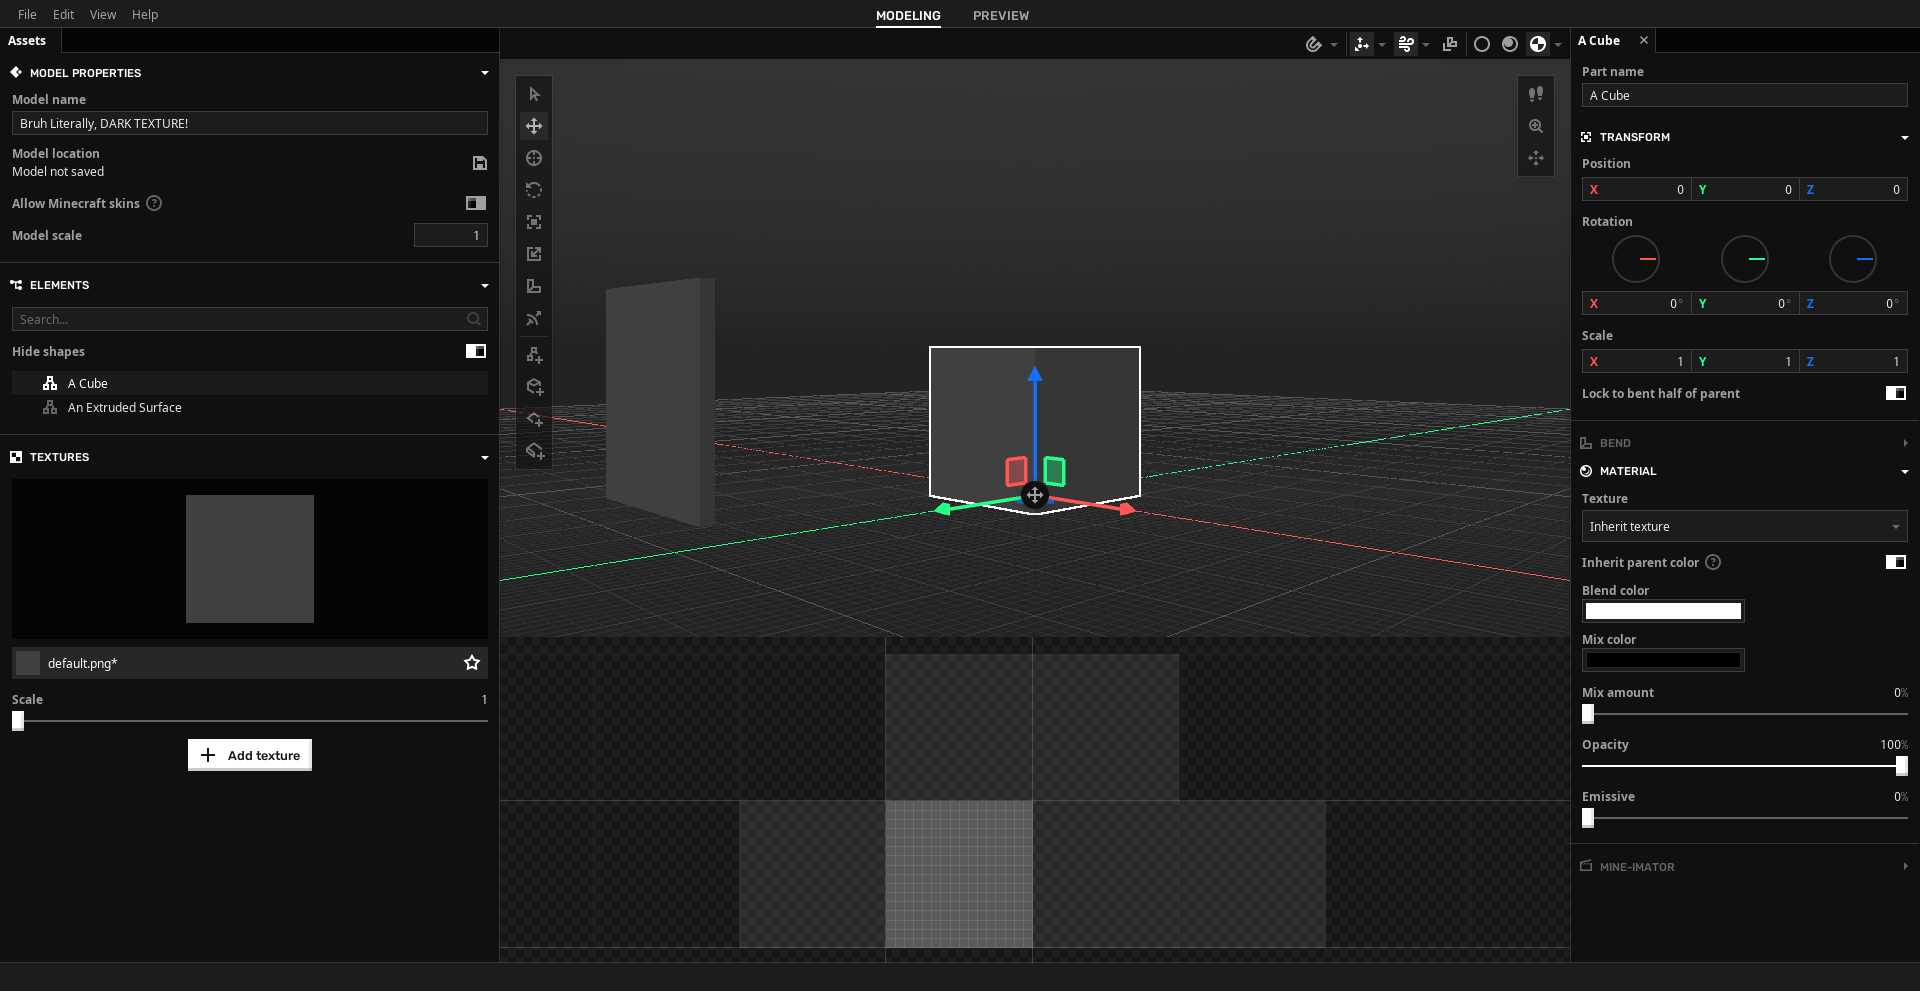This screenshot has height=991, width=1920.
Task: Toggle the magnet snapping icon
Action: coord(1314,44)
